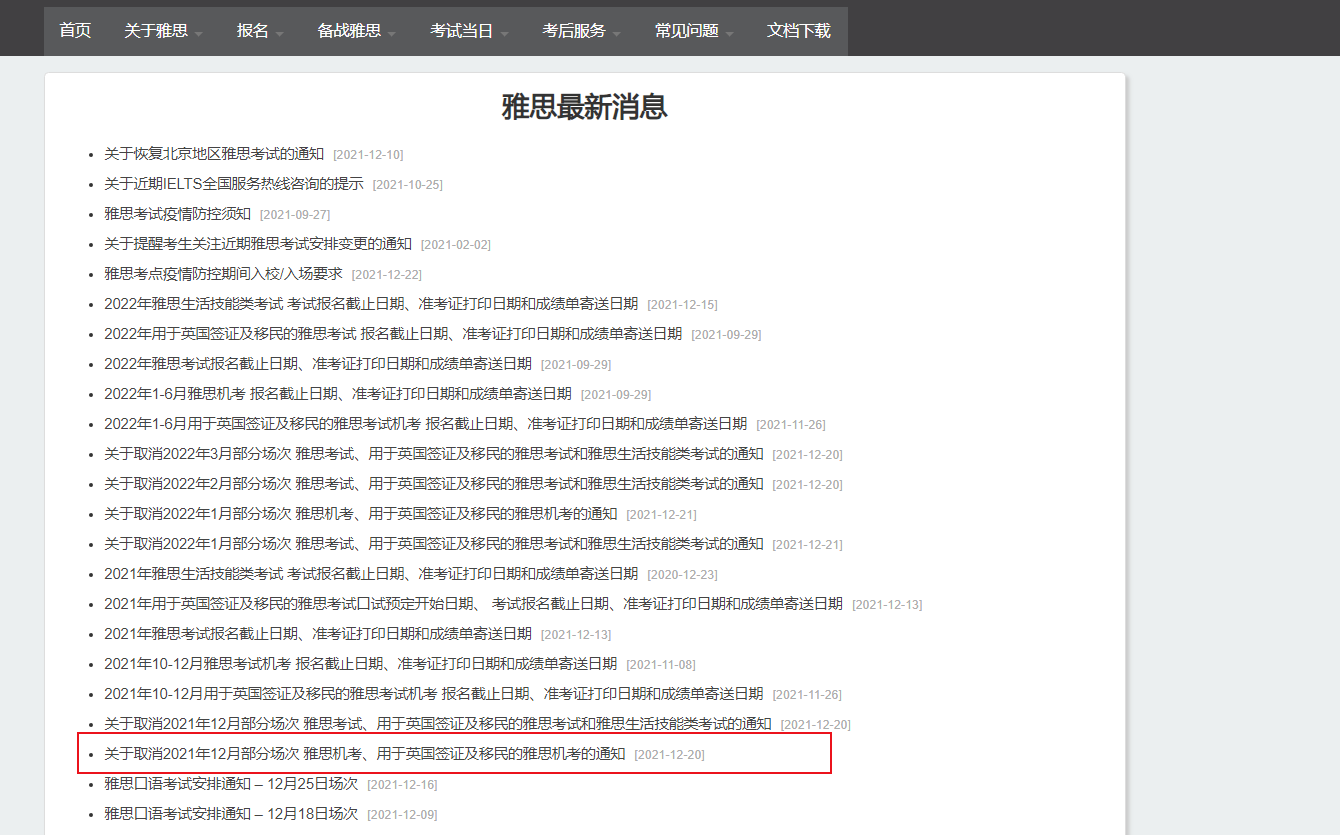This screenshot has width=1340, height=835.
Task: Open notice cancelling 2022年3月 雅思考试 sessions
Action: [x=433, y=454]
